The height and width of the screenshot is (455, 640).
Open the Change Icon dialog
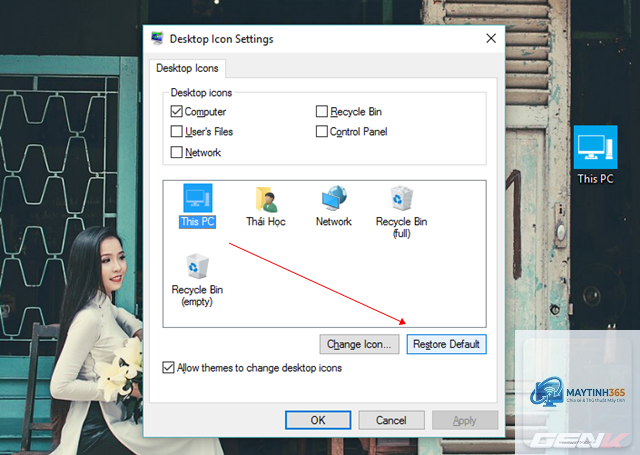(x=359, y=344)
